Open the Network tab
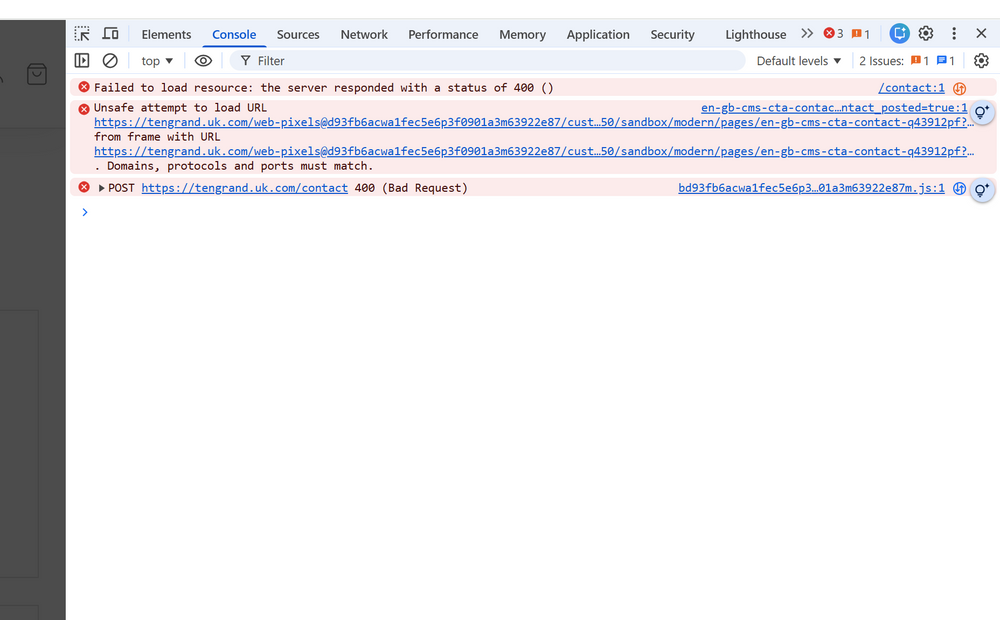 pyautogui.click(x=364, y=34)
